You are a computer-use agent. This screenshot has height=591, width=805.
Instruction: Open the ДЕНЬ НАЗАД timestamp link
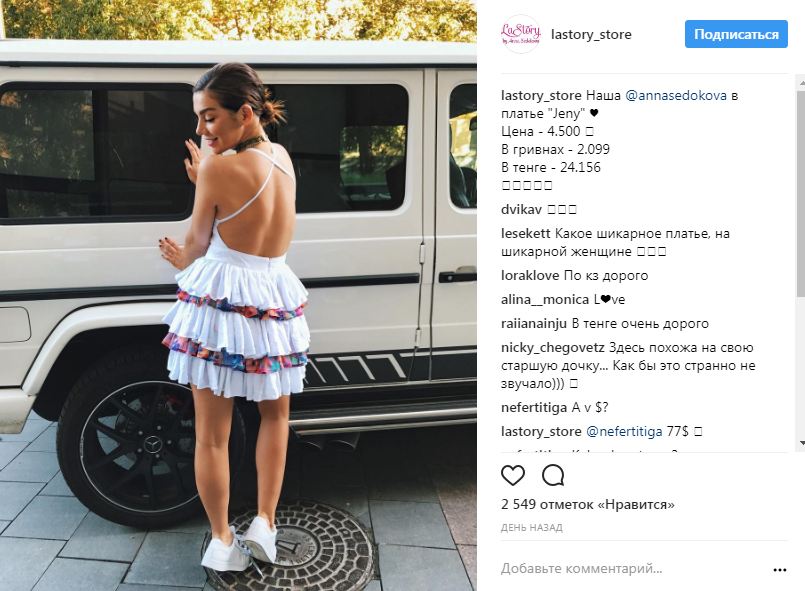pyautogui.click(x=531, y=527)
